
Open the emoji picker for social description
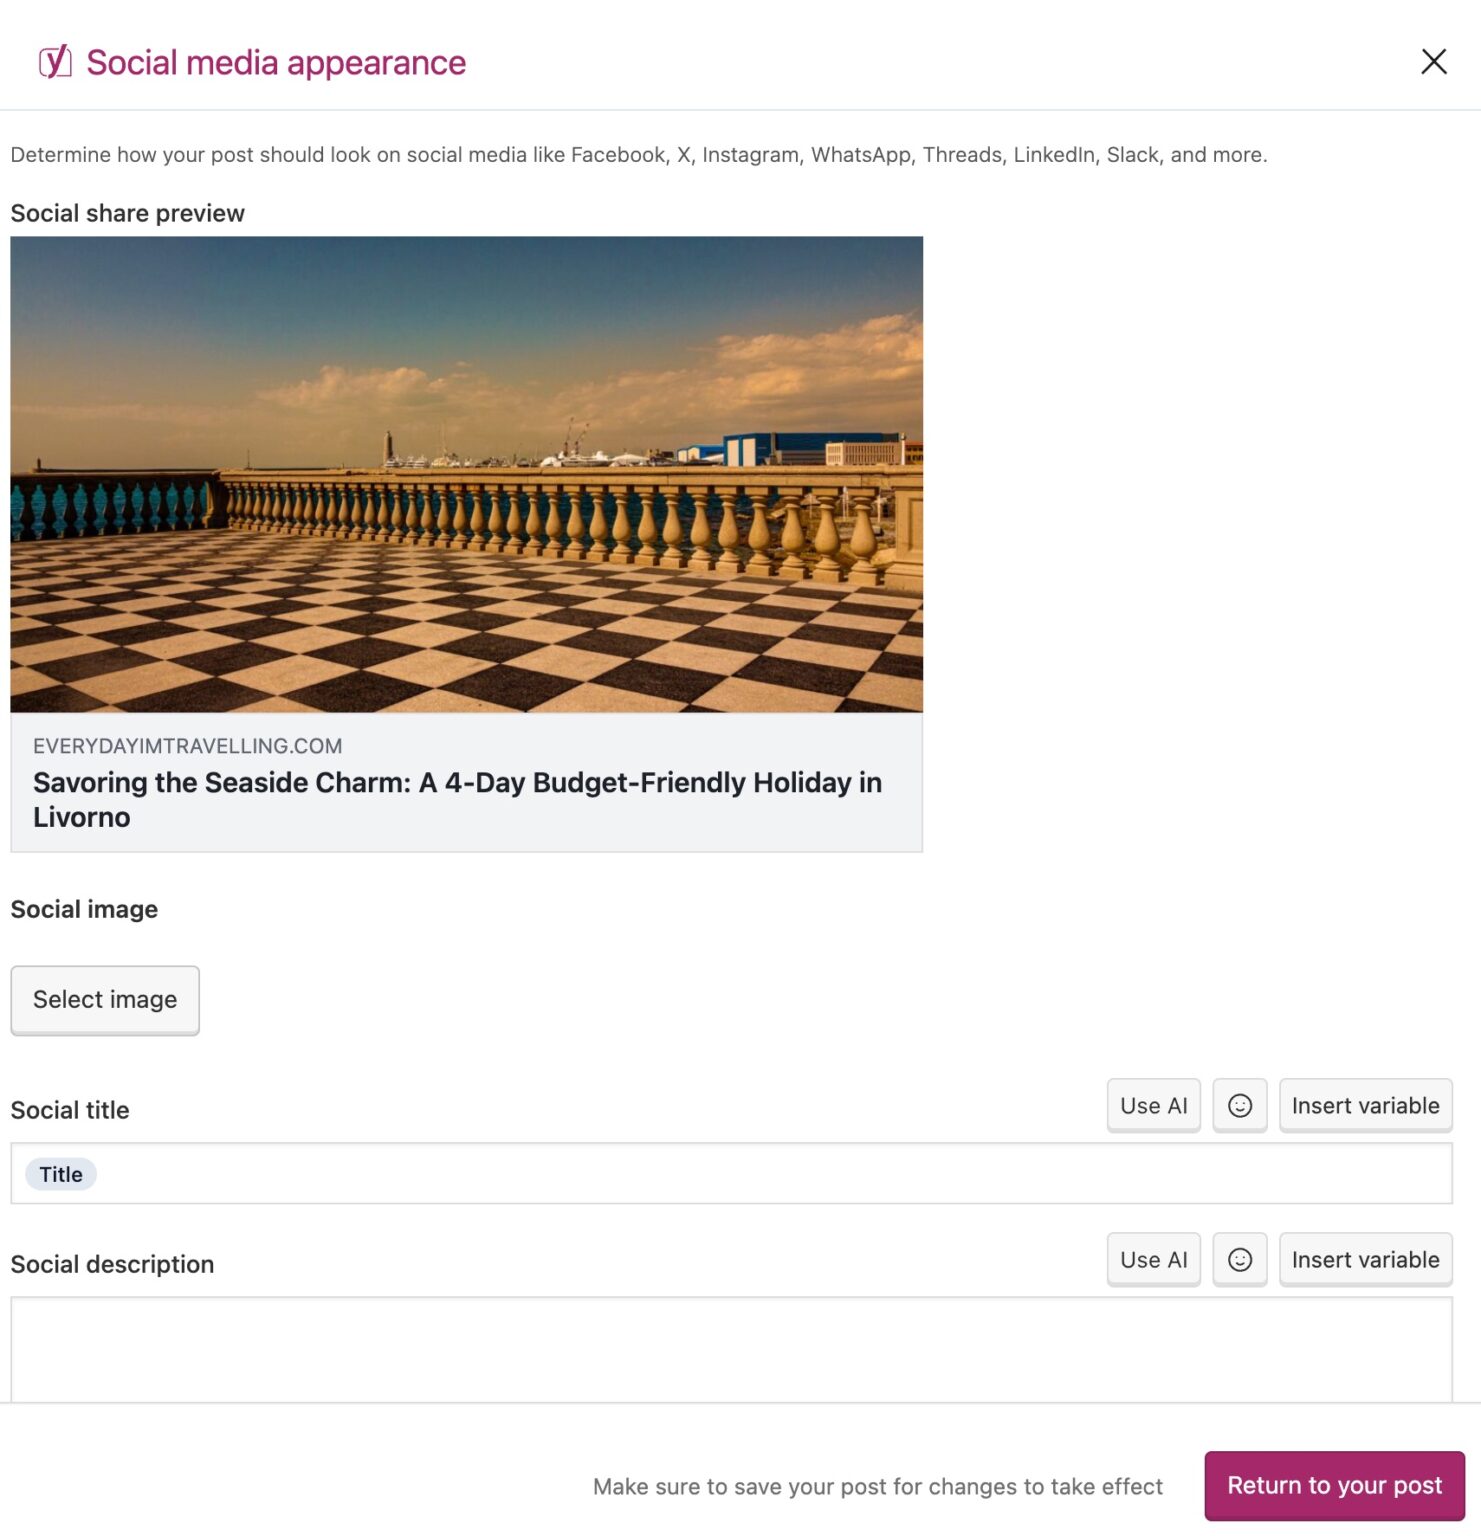click(x=1239, y=1260)
